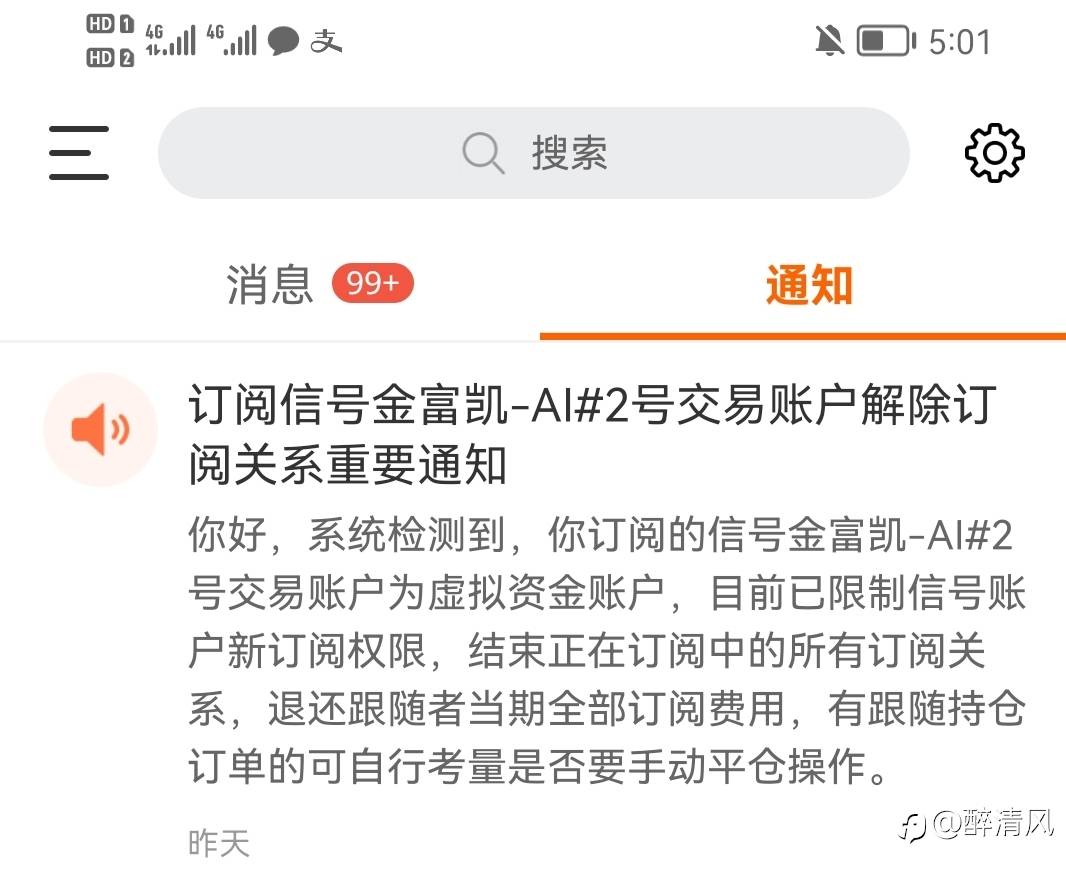
Task: Tap the 99+ unread badge
Action: [x=373, y=283]
